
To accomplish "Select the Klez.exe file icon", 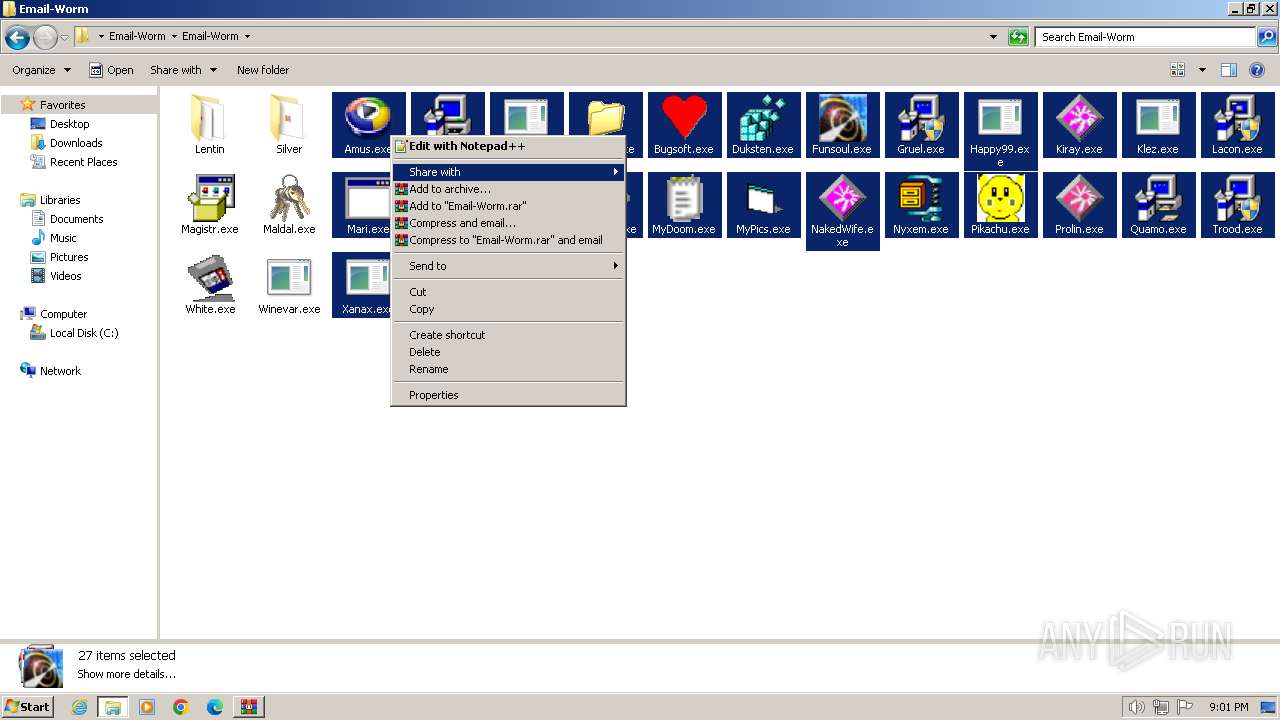I will (1158, 125).
